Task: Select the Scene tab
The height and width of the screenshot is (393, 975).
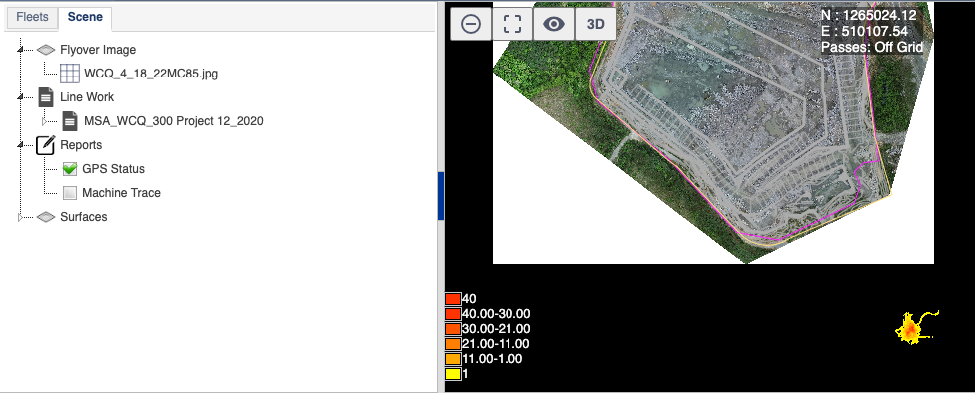Action: [x=85, y=17]
